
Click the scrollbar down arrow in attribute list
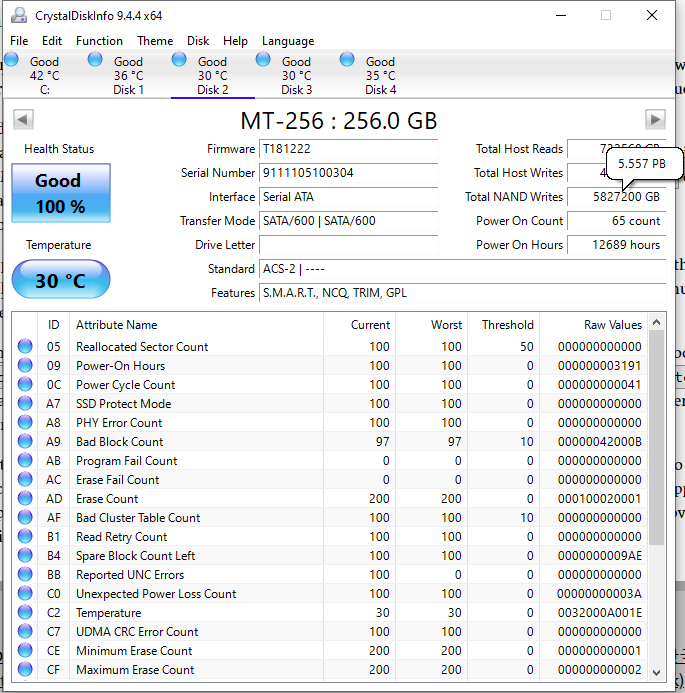click(x=657, y=672)
